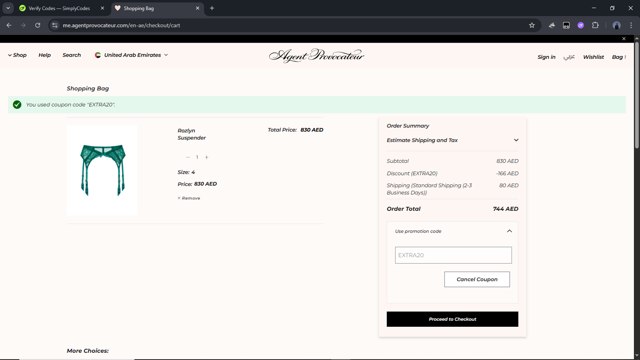This screenshot has width=640, height=360.
Task: Open browser profile avatar
Action: pos(616,25)
